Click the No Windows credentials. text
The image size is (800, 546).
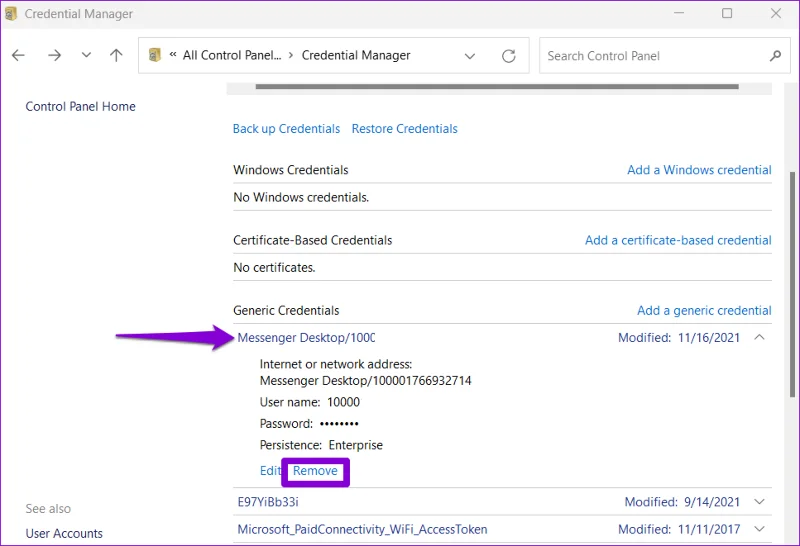(301, 197)
